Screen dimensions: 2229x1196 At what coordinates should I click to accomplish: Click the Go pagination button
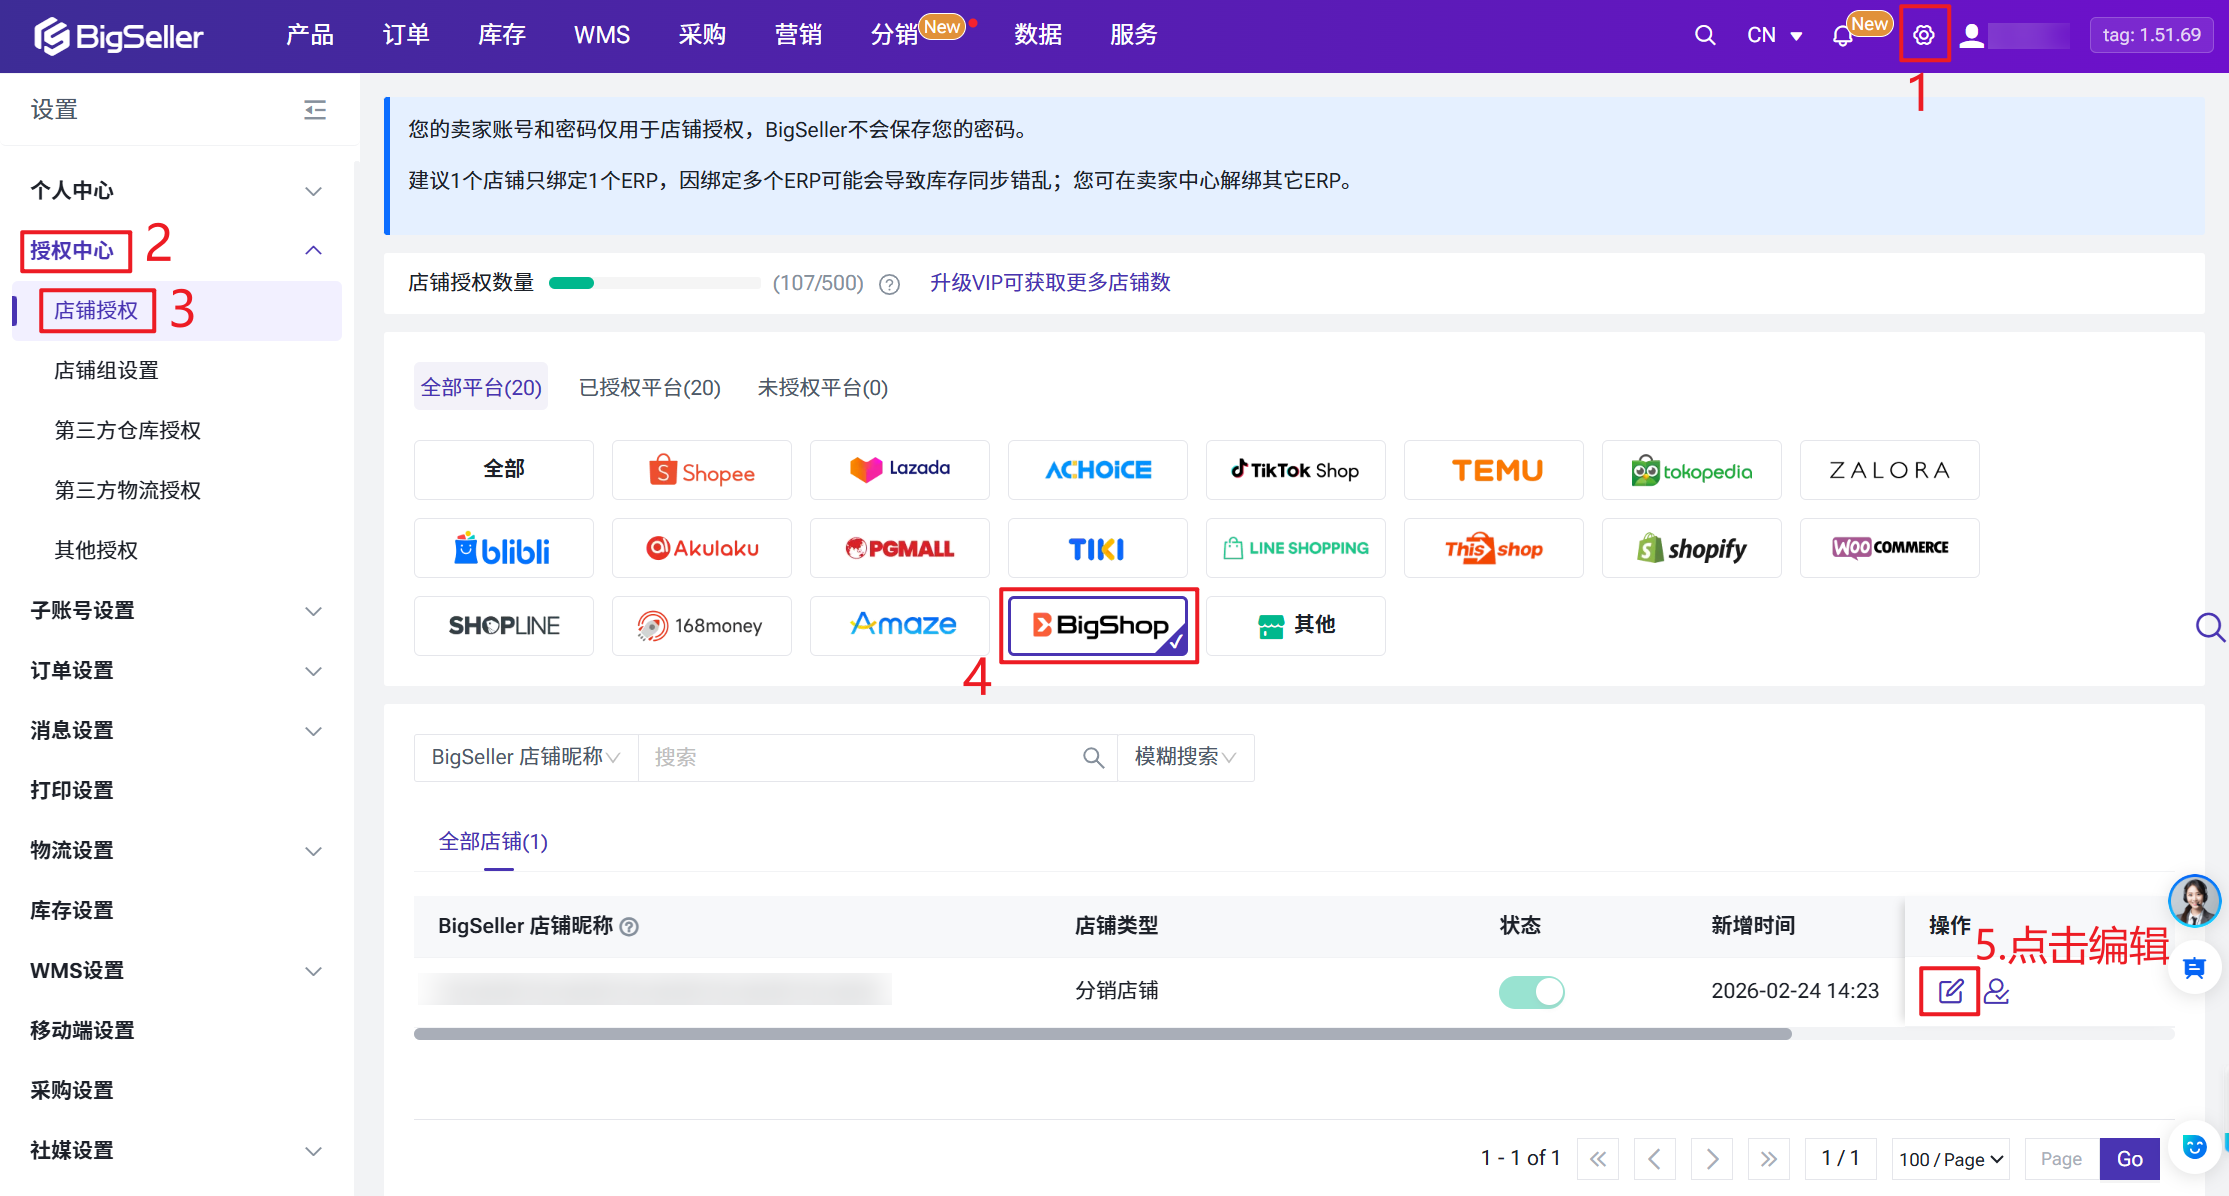(x=2130, y=1158)
